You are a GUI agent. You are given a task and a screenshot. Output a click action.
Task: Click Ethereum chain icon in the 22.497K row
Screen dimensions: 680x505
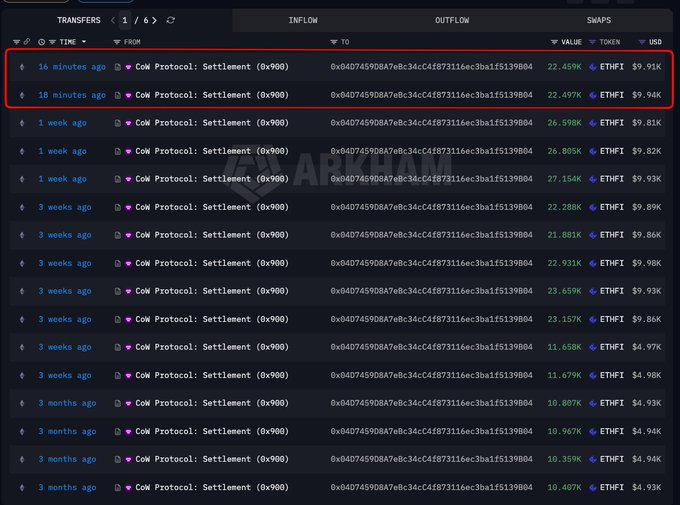click(x=22, y=95)
